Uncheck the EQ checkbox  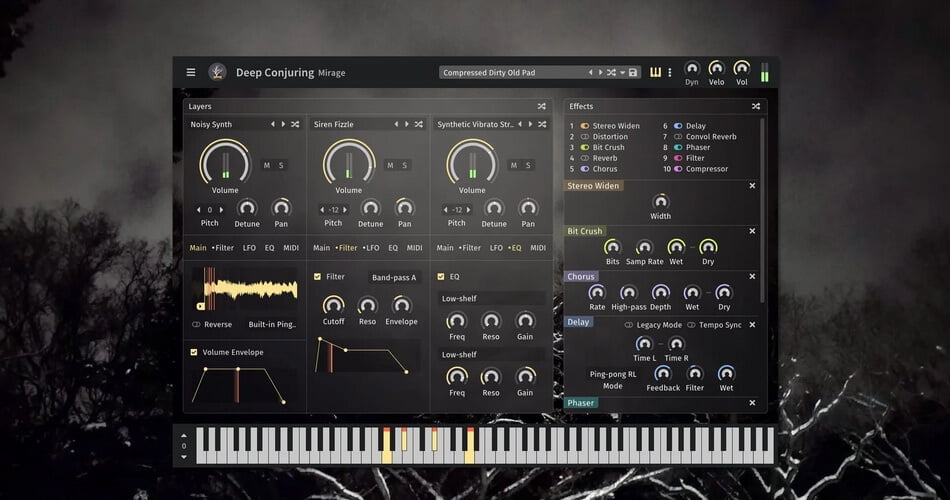pyautogui.click(x=441, y=276)
